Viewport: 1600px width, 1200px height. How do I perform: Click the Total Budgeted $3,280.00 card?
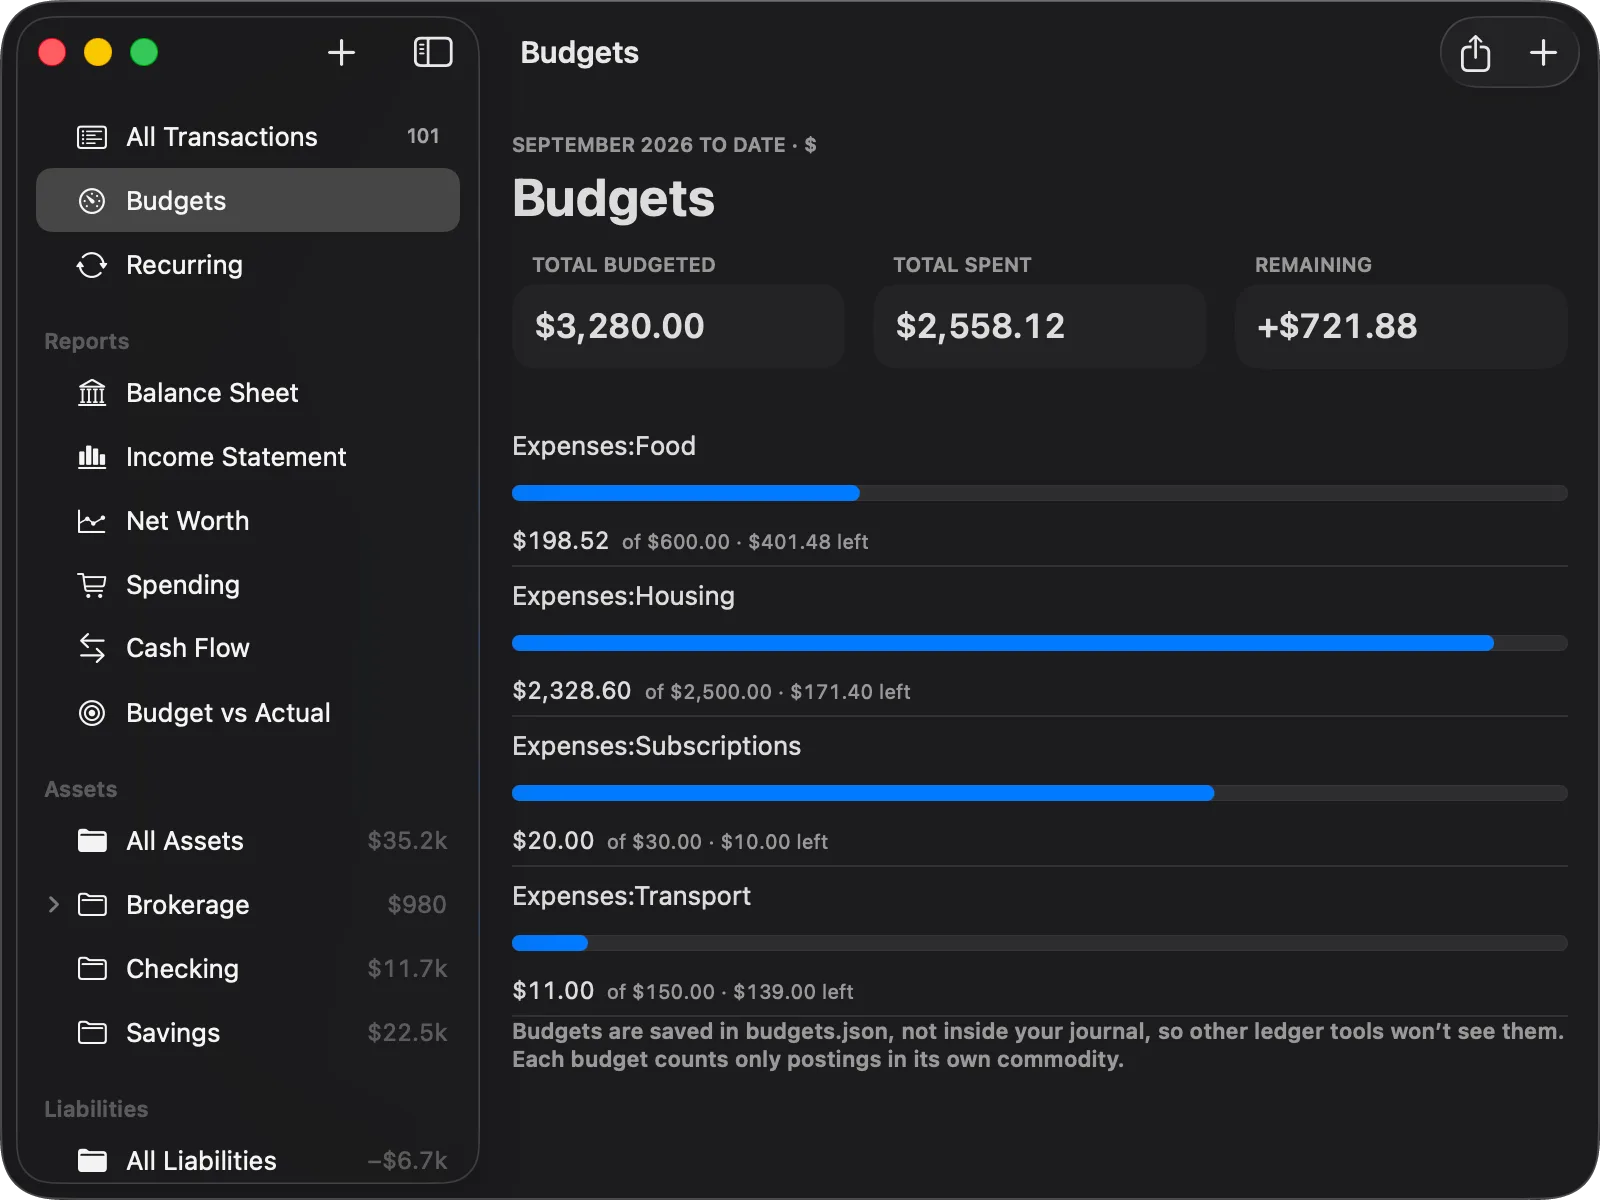[x=678, y=326]
